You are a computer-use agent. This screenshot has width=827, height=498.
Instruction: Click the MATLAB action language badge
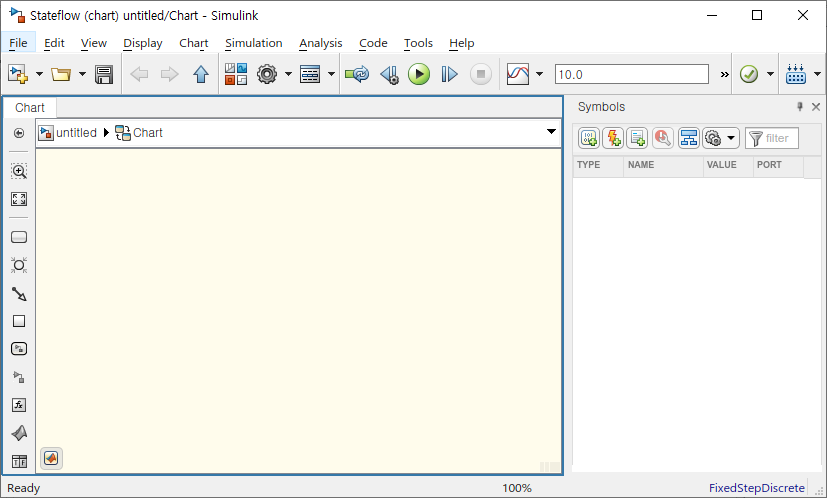coord(51,458)
